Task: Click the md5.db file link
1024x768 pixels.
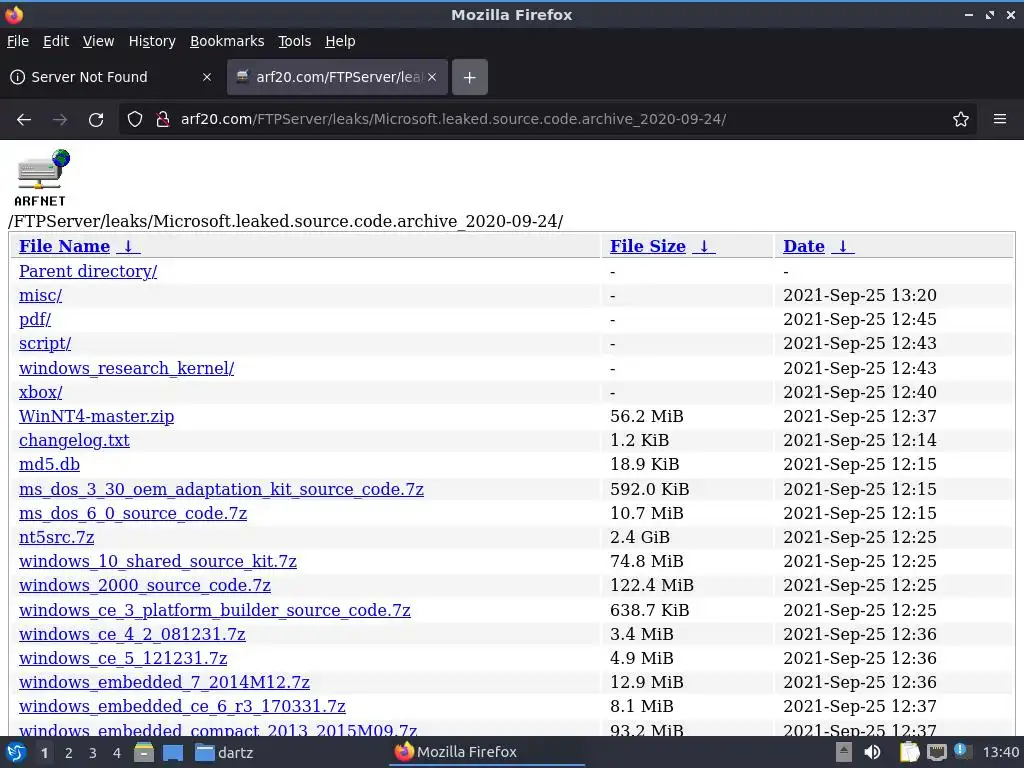Action: point(50,464)
